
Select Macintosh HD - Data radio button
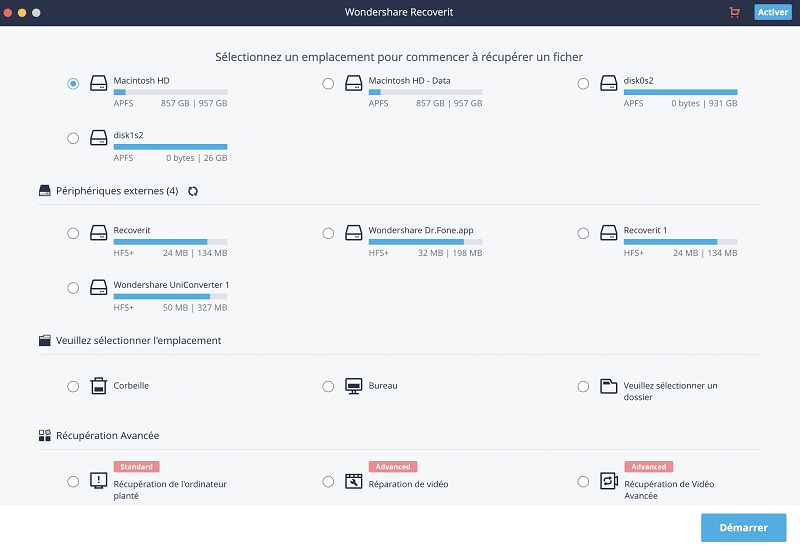click(328, 83)
